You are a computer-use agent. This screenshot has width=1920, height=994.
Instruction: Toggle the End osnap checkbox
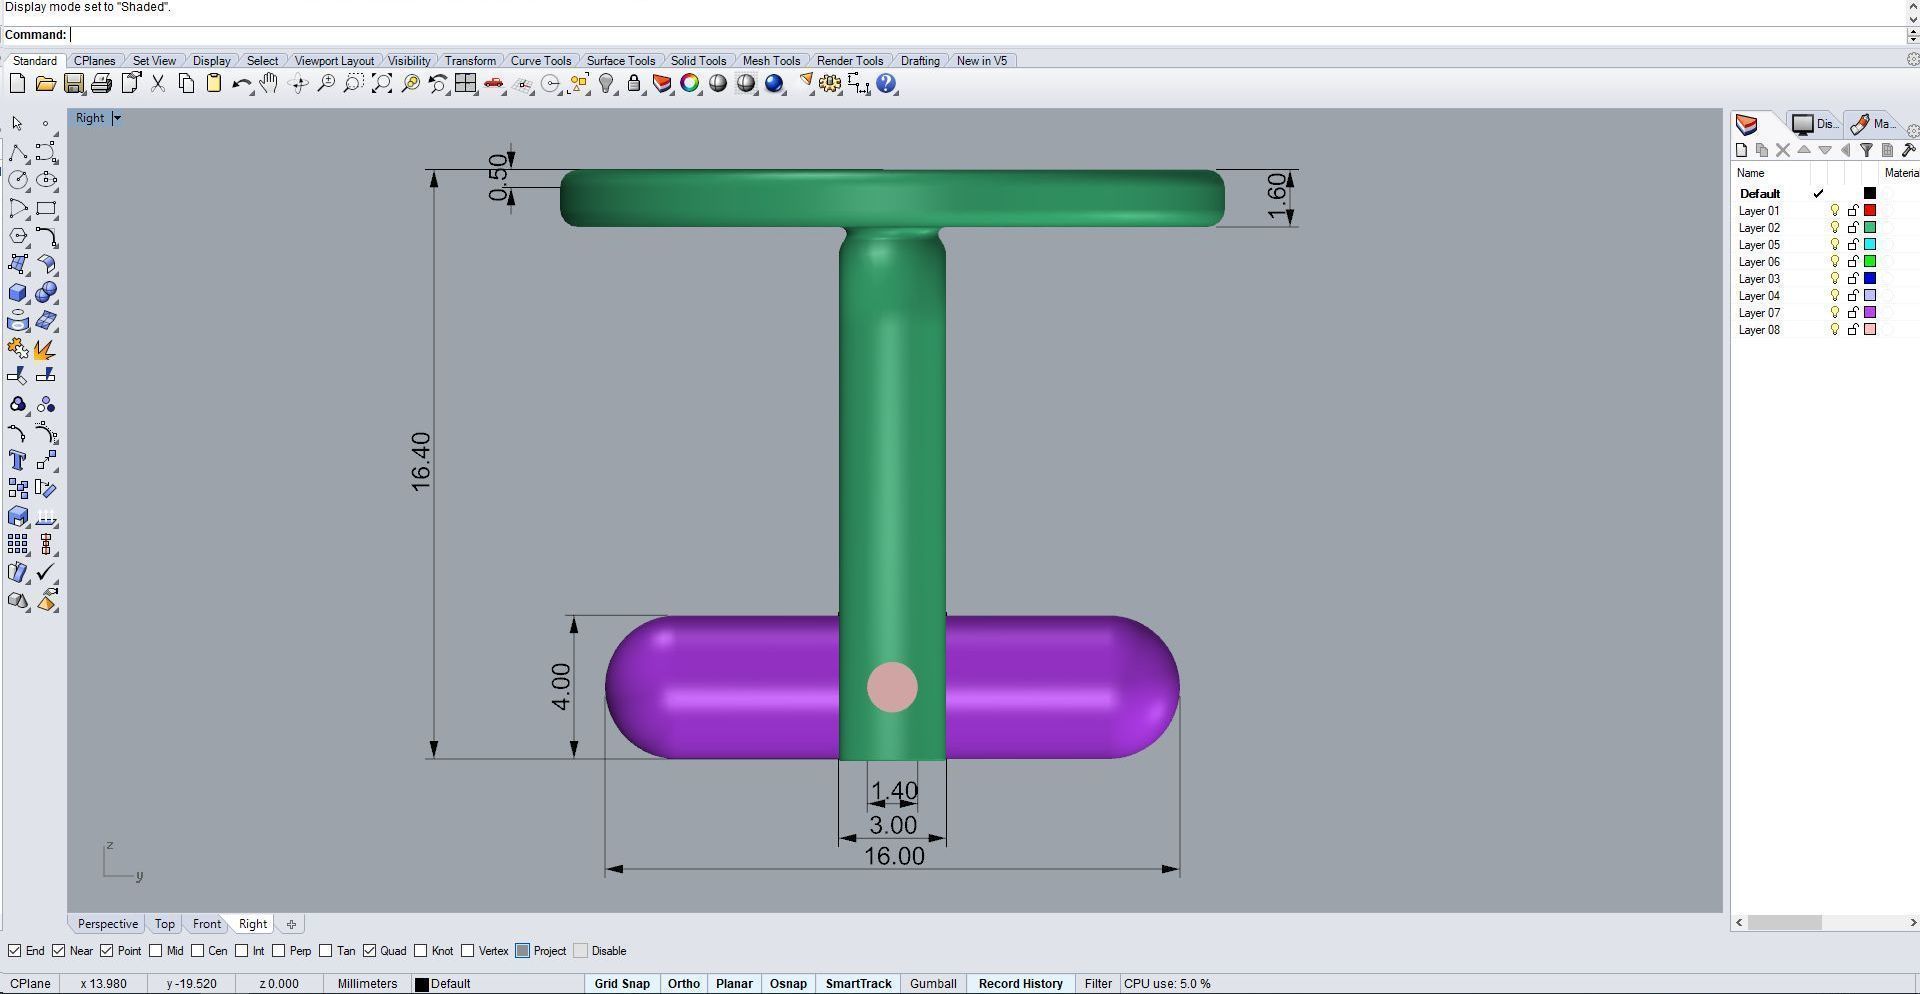(15, 951)
